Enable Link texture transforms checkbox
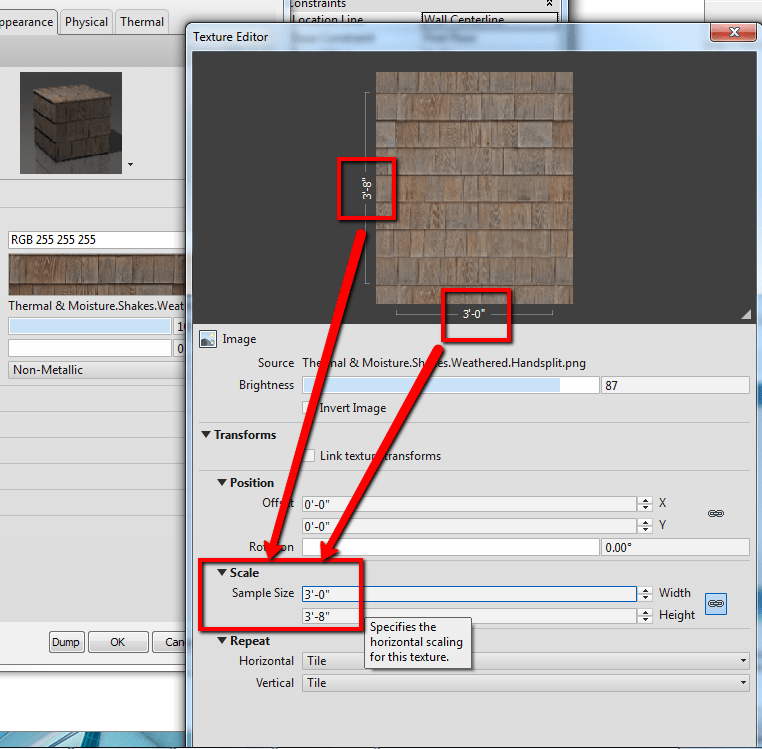Image resolution: width=762 pixels, height=749 pixels. [x=309, y=455]
